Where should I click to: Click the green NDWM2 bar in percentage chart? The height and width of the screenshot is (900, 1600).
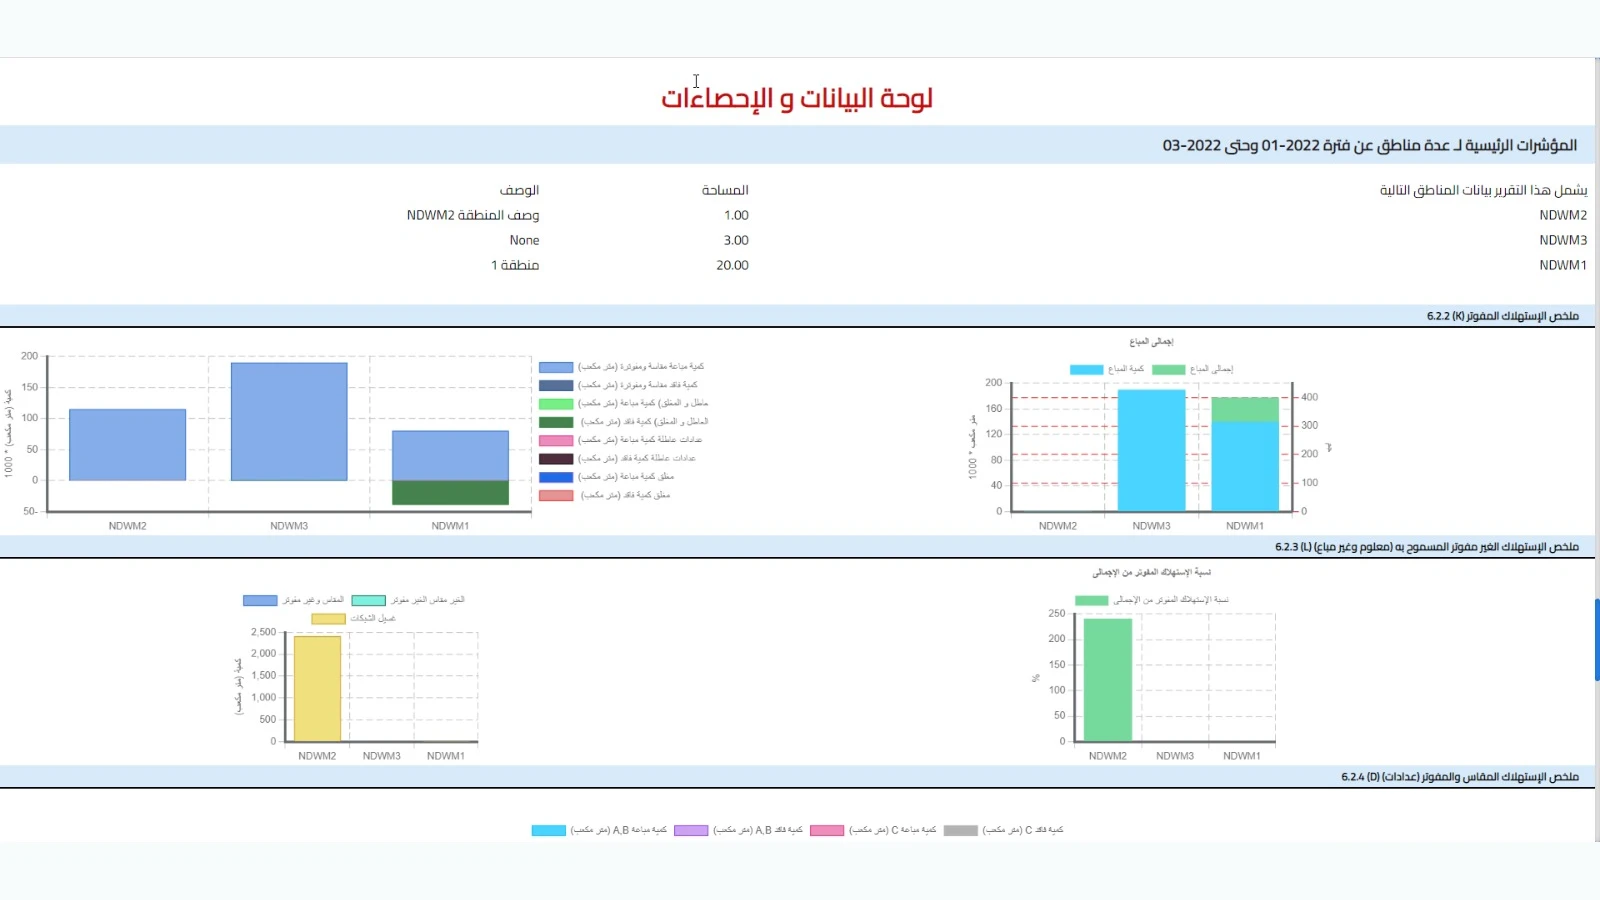[x=1108, y=680]
